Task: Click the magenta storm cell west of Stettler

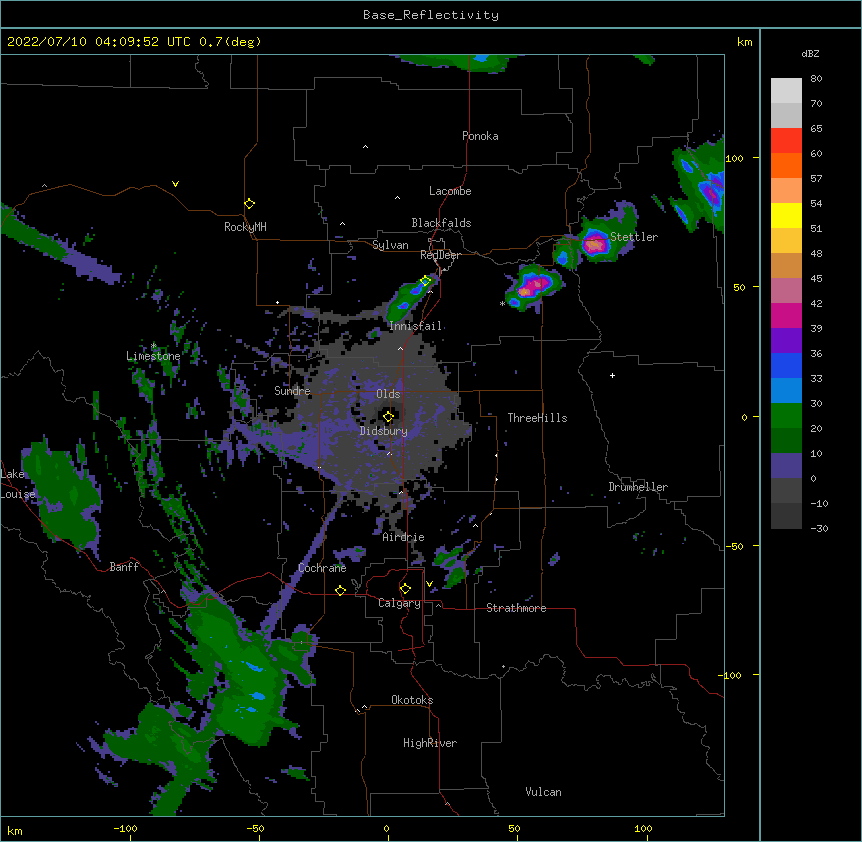Action: pyautogui.click(x=594, y=244)
